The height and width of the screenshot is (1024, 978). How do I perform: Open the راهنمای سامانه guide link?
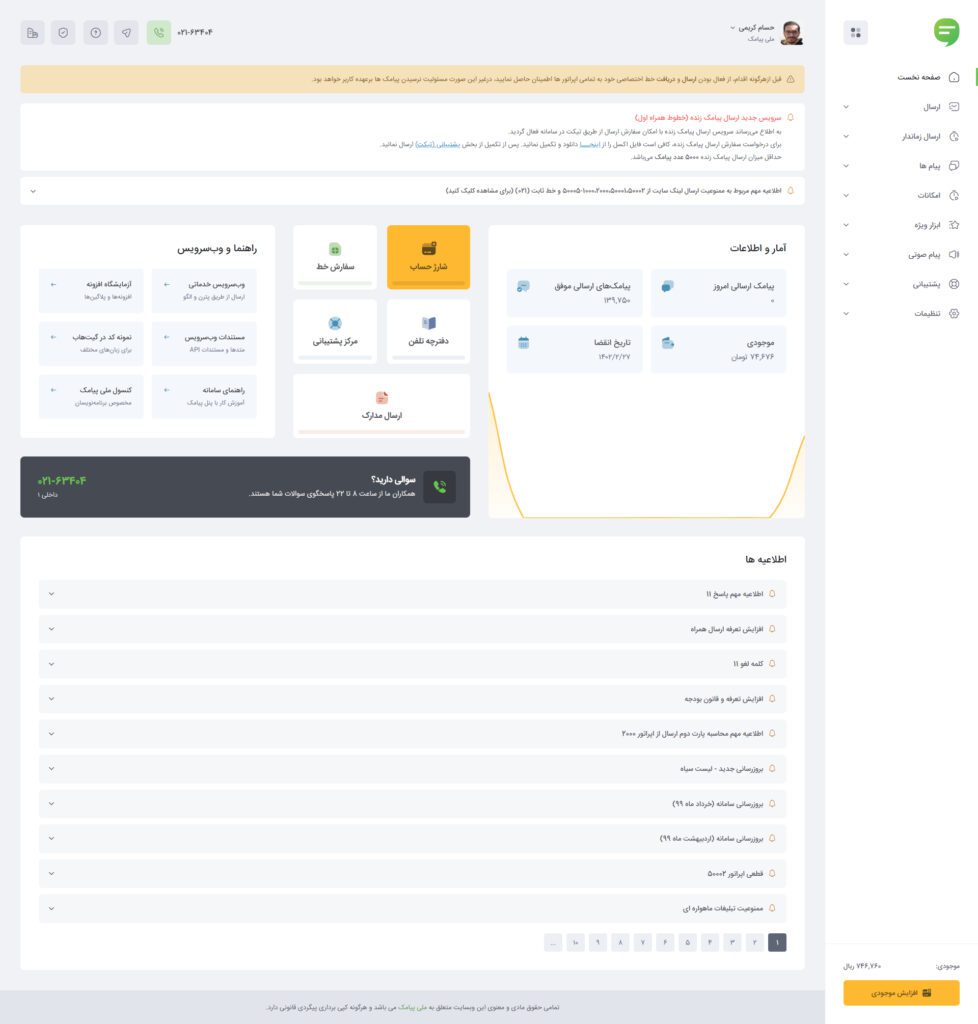click(204, 396)
